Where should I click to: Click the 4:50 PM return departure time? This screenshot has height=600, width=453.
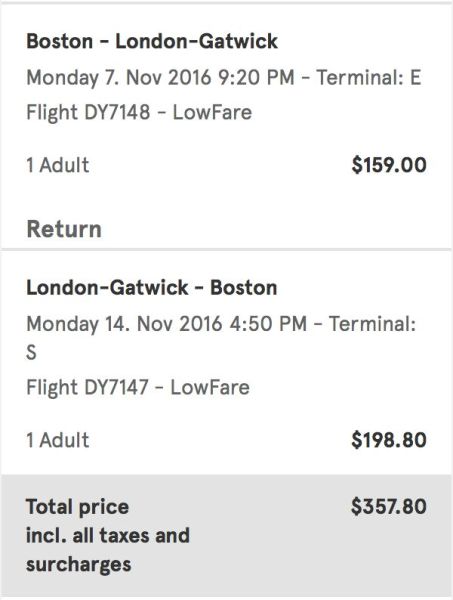click(x=268, y=324)
